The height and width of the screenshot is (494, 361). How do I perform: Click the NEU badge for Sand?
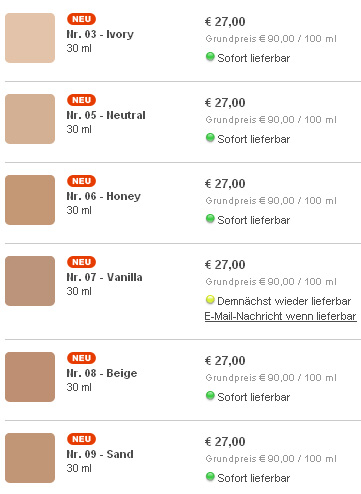(81, 439)
